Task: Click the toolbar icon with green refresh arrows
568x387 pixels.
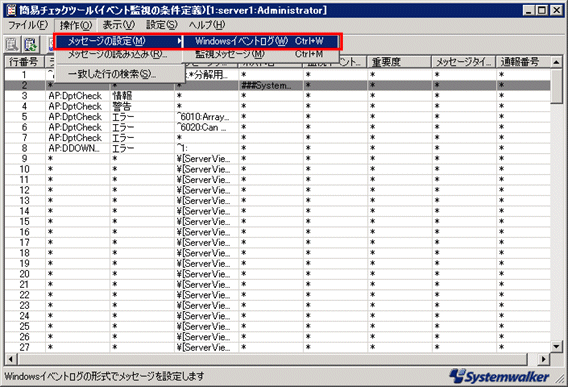Action: pos(30,45)
